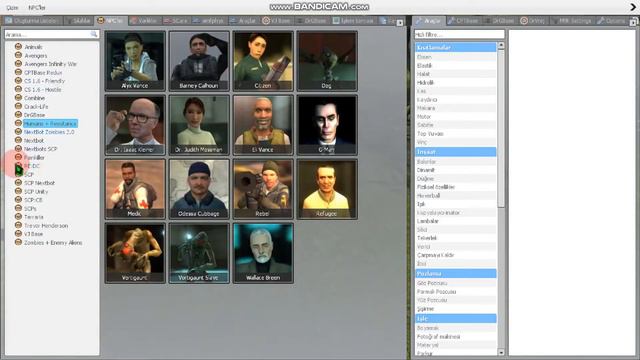Viewport: 640px width, 360px height.
Task: Collapse the İnşaat tool category header
Action: [x=456, y=152]
